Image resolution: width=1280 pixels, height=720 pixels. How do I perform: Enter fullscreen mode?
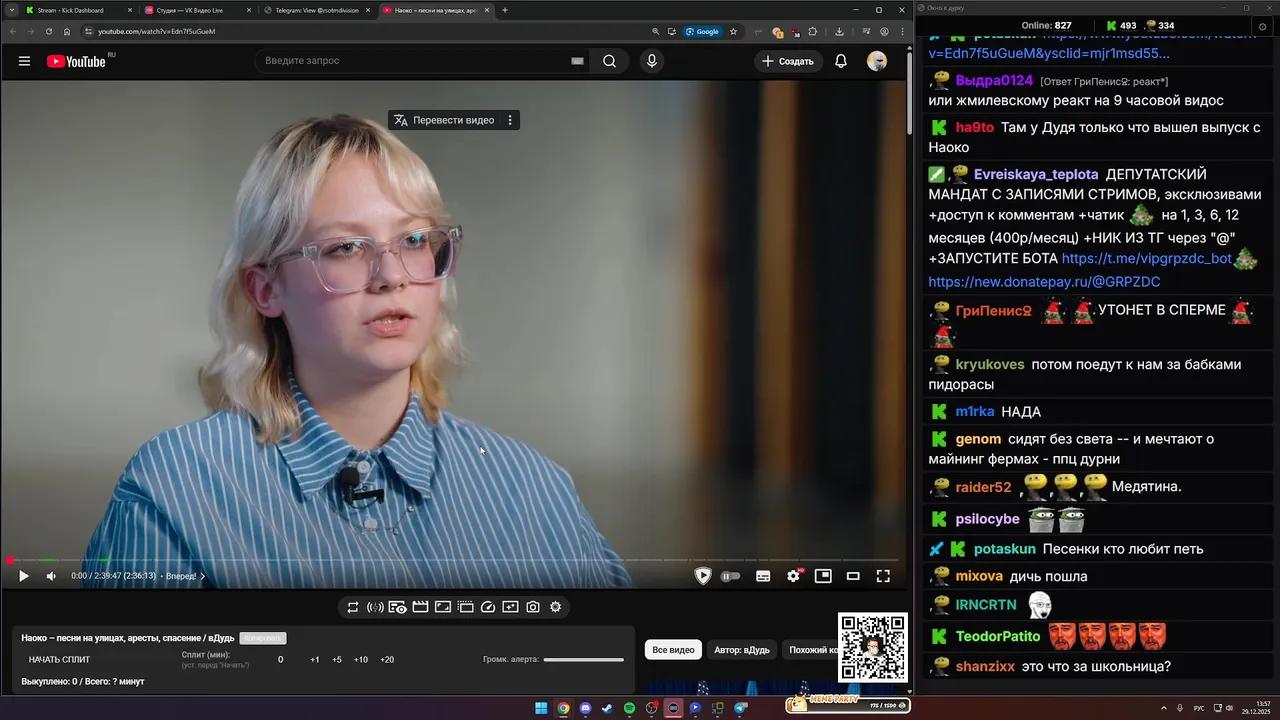click(x=883, y=576)
